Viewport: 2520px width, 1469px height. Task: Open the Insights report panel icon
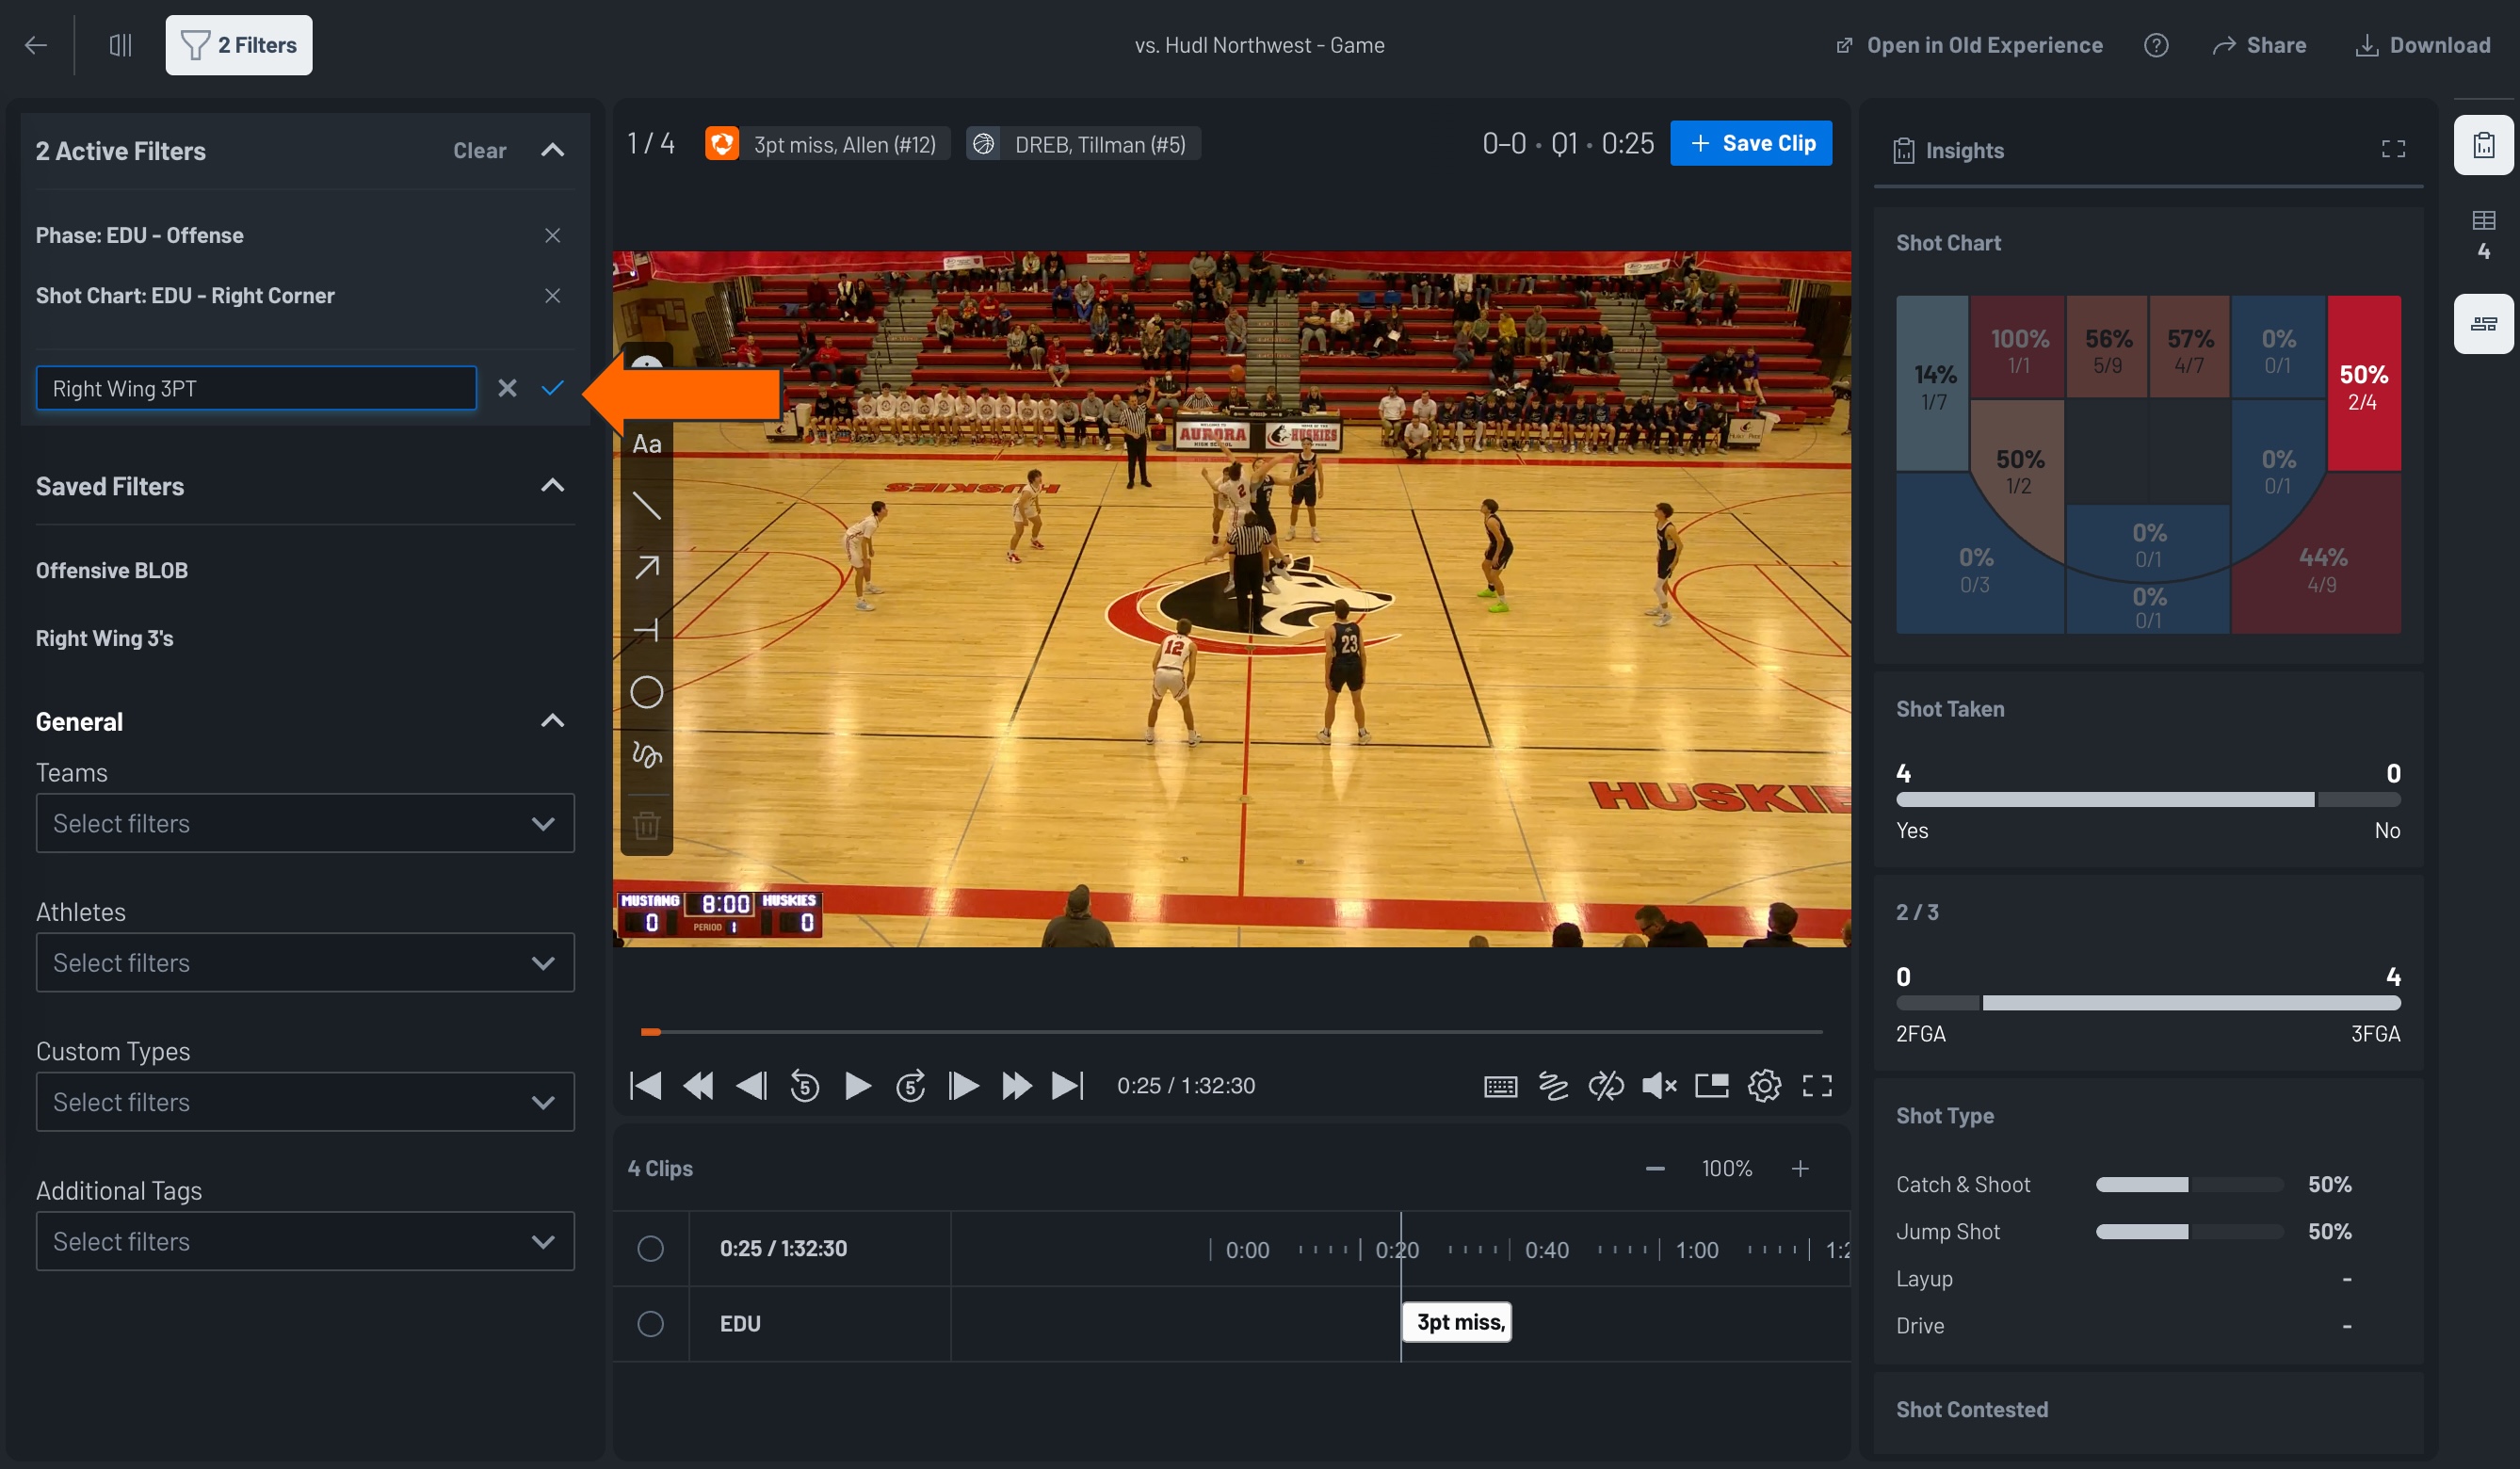pos(2484,146)
